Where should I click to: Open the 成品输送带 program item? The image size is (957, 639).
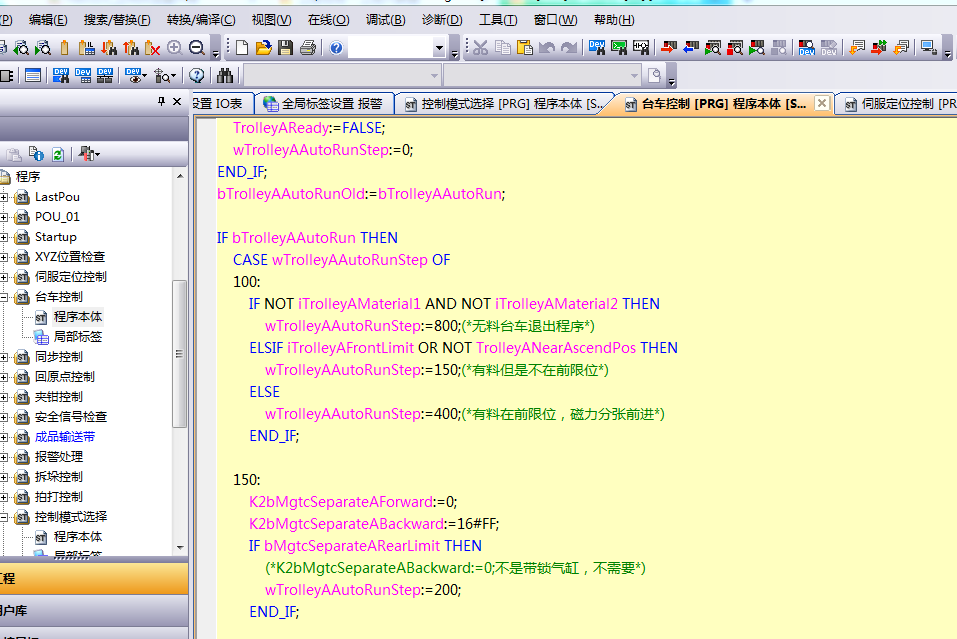tap(64, 437)
